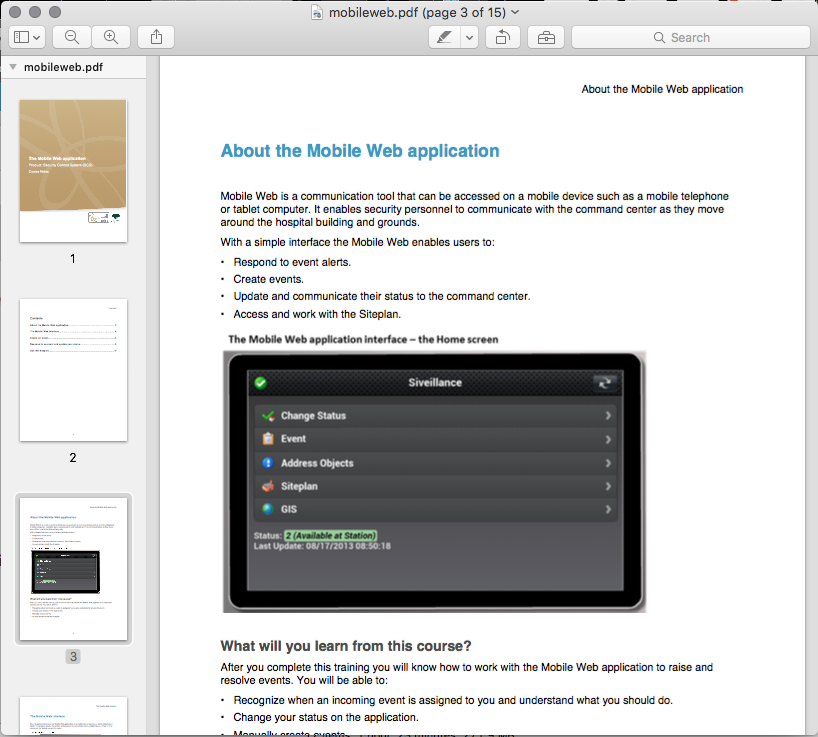Click the 'About the Mobile Web application' heading
Image resolution: width=818 pixels, height=737 pixels.
[x=360, y=151]
